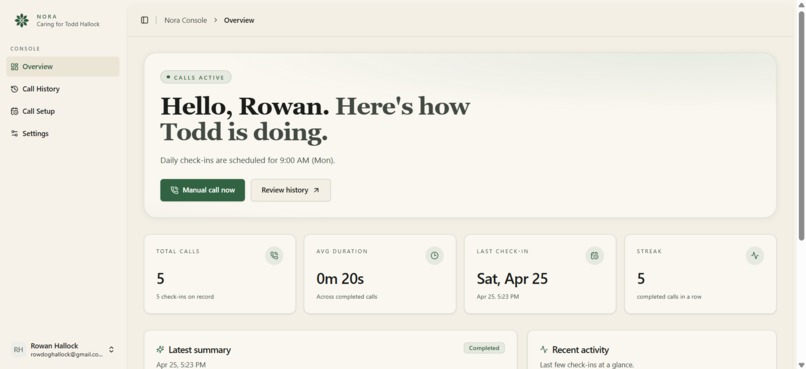Screen dimensions: 806x369
Task: Go to Call Setup page
Action: 63,111
